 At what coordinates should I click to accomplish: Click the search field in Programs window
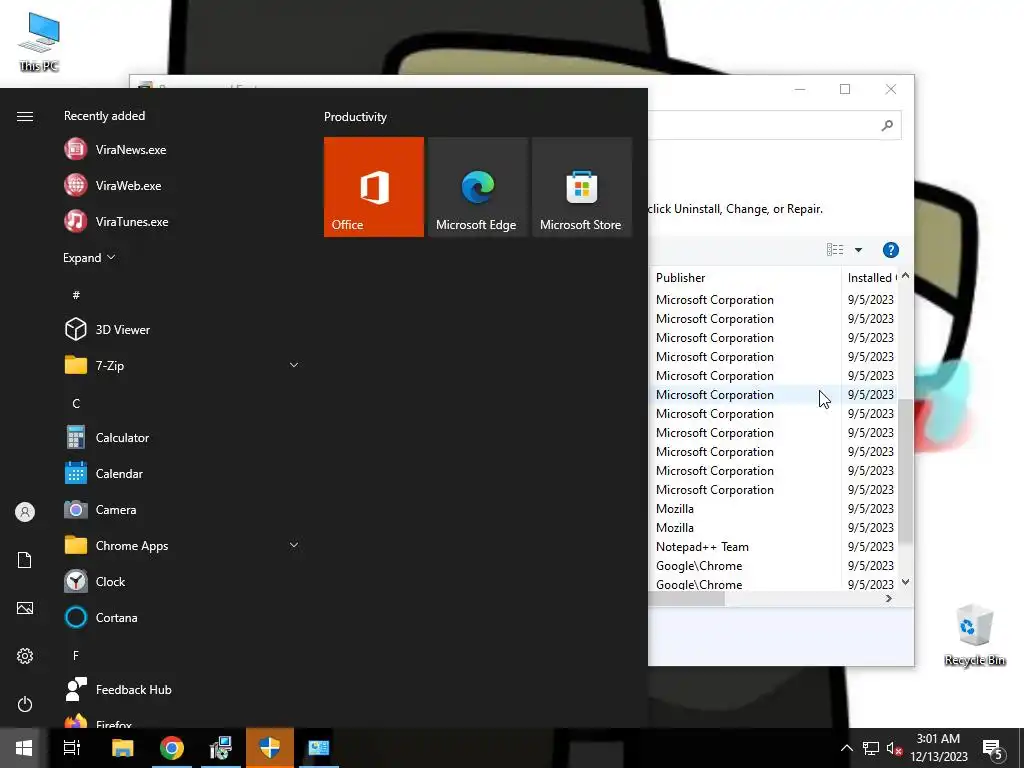click(x=774, y=125)
